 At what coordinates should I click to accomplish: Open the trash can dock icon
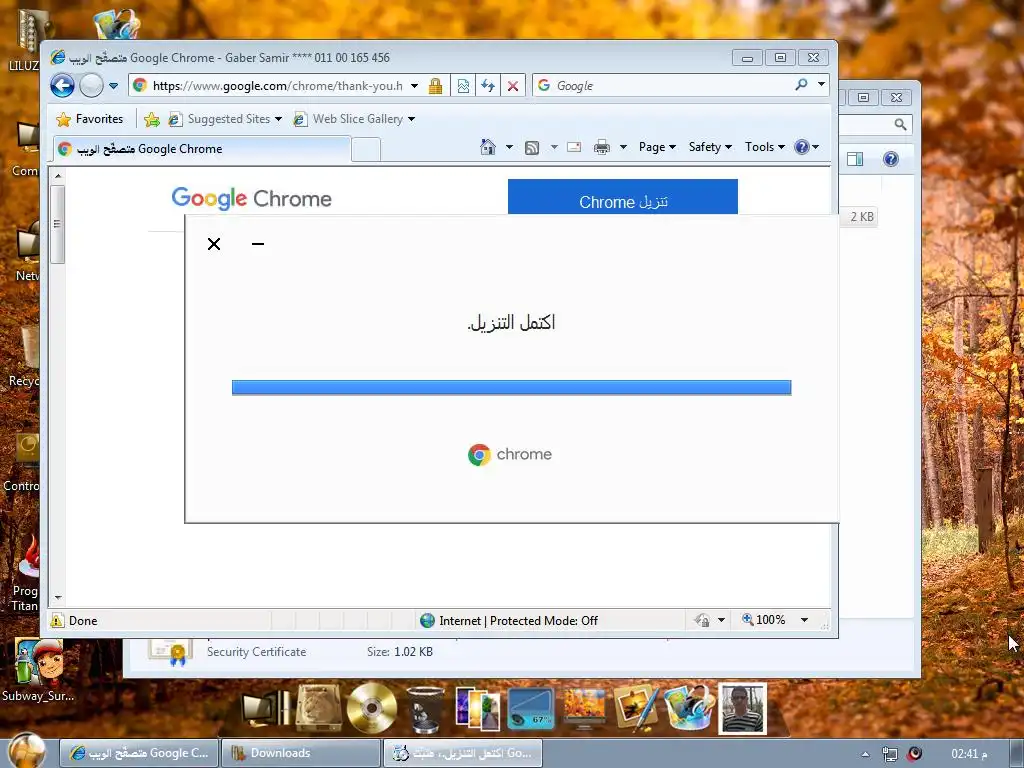tap(425, 710)
